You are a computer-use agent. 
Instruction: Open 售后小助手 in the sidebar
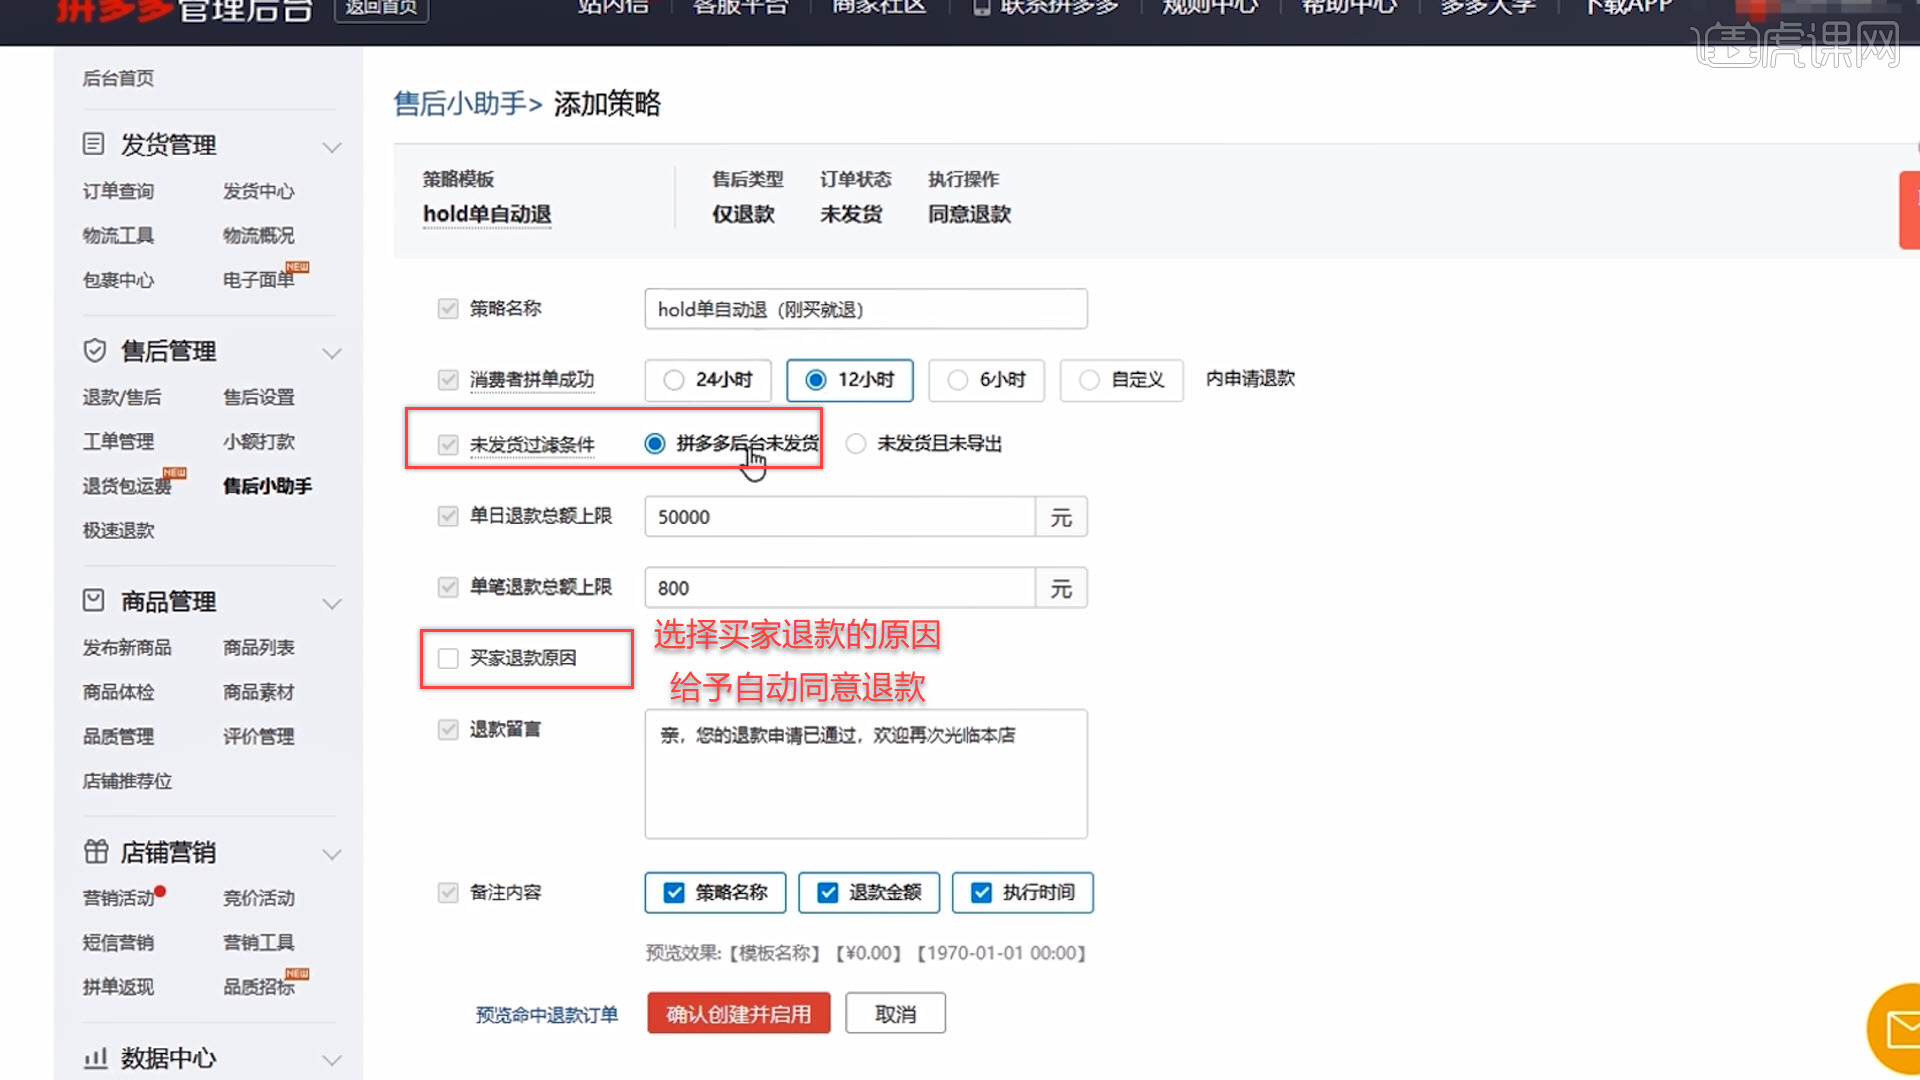click(267, 486)
